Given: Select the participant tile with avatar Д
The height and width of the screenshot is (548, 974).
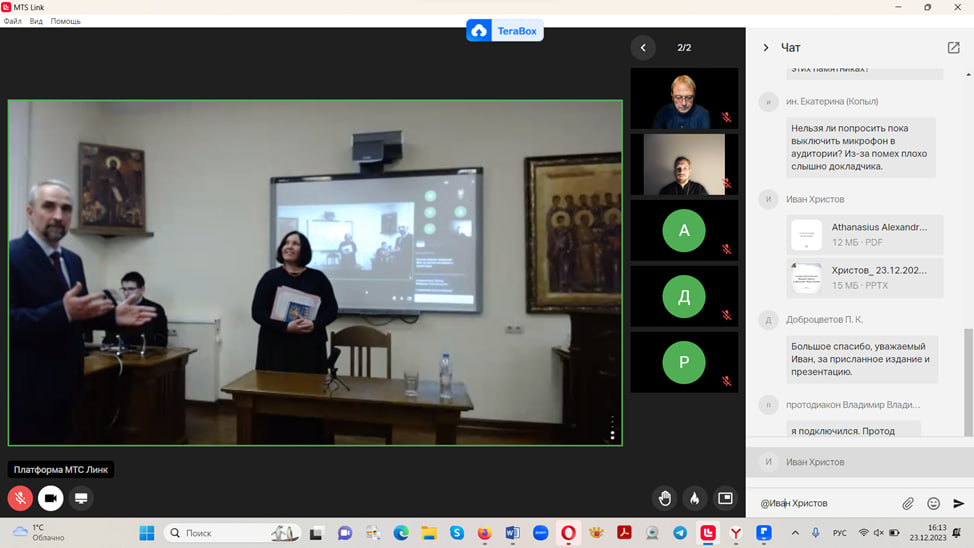Looking at the screenshot, I should (684, 296).
